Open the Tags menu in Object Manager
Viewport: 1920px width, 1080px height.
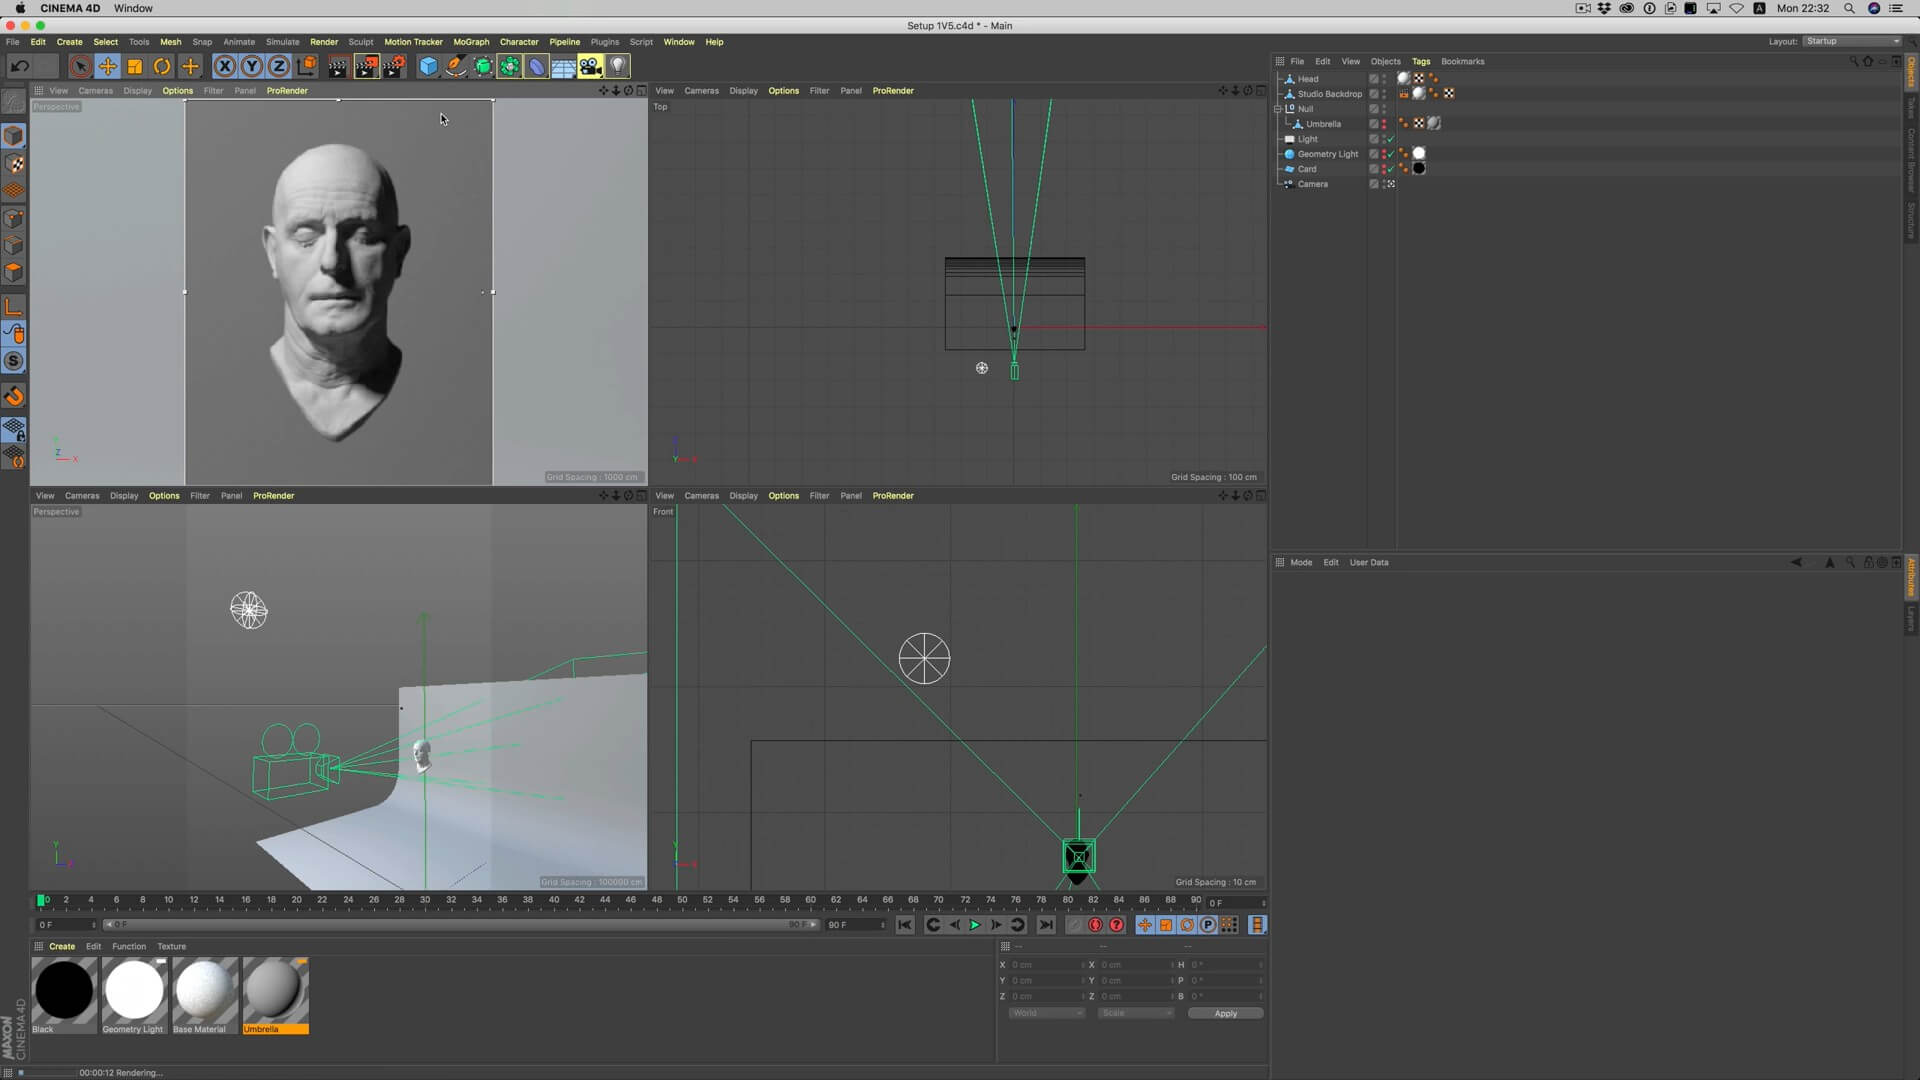tap(1420, 61)
